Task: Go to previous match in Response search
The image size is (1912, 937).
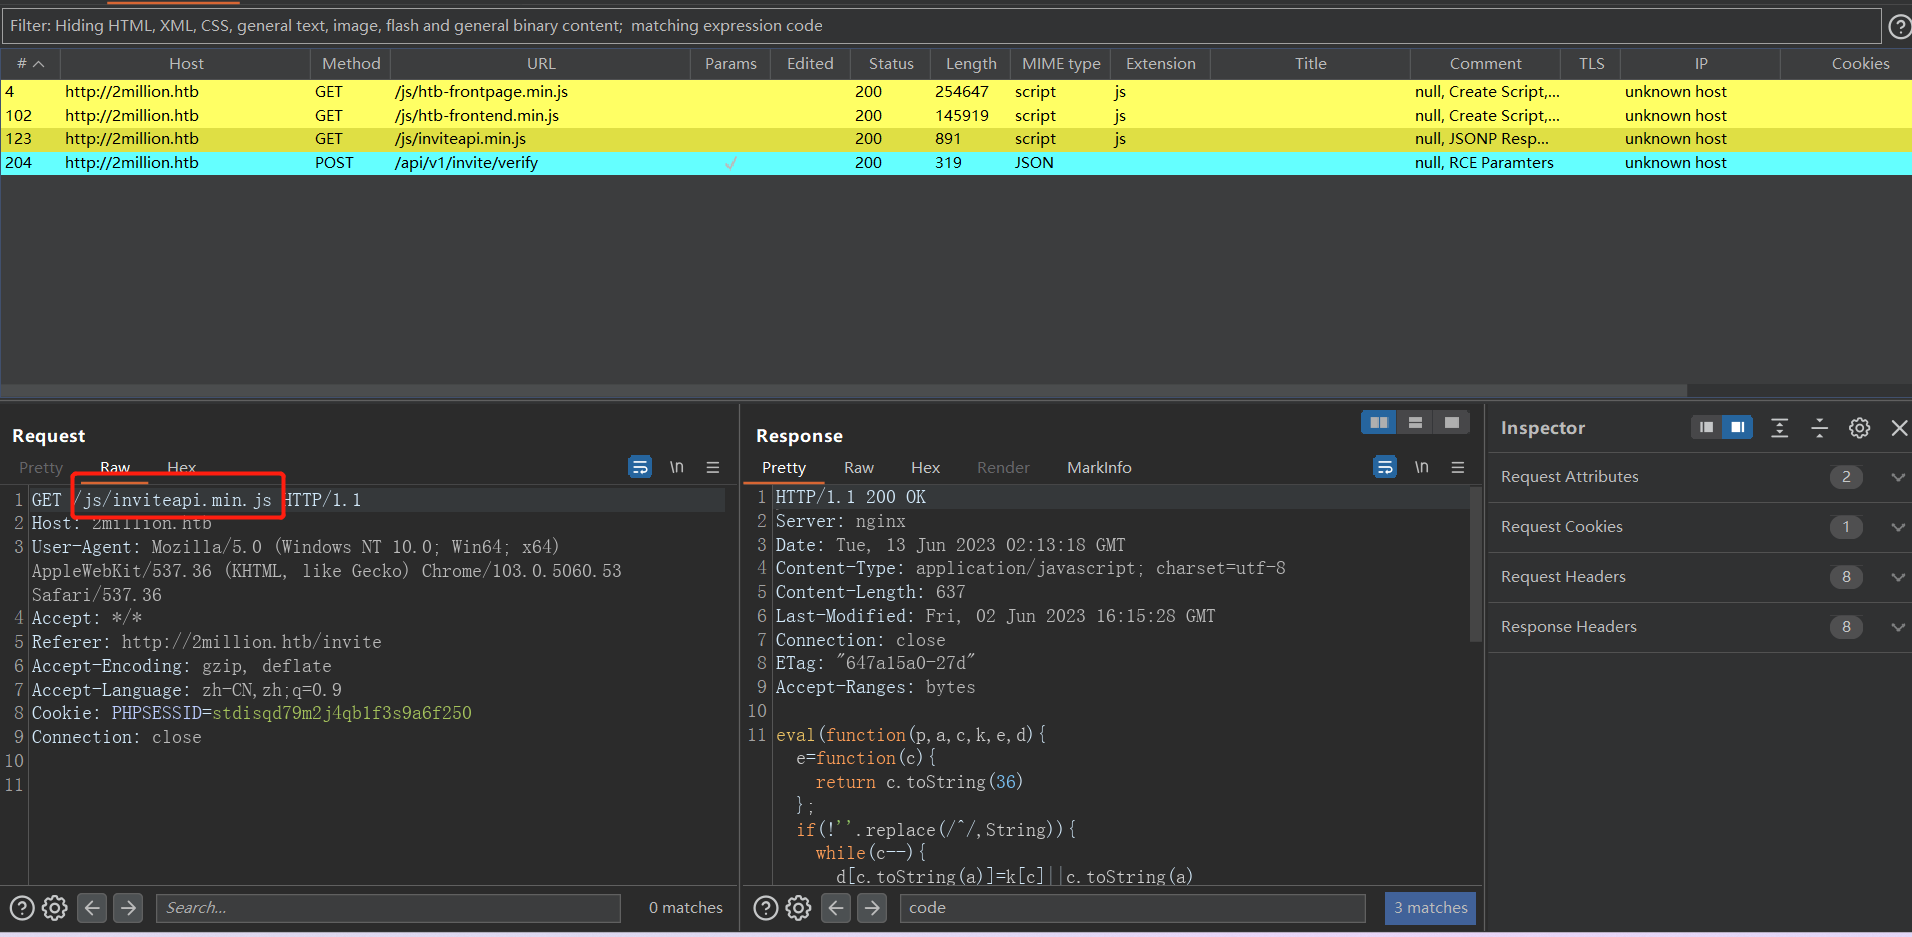Action: (836, 908)
